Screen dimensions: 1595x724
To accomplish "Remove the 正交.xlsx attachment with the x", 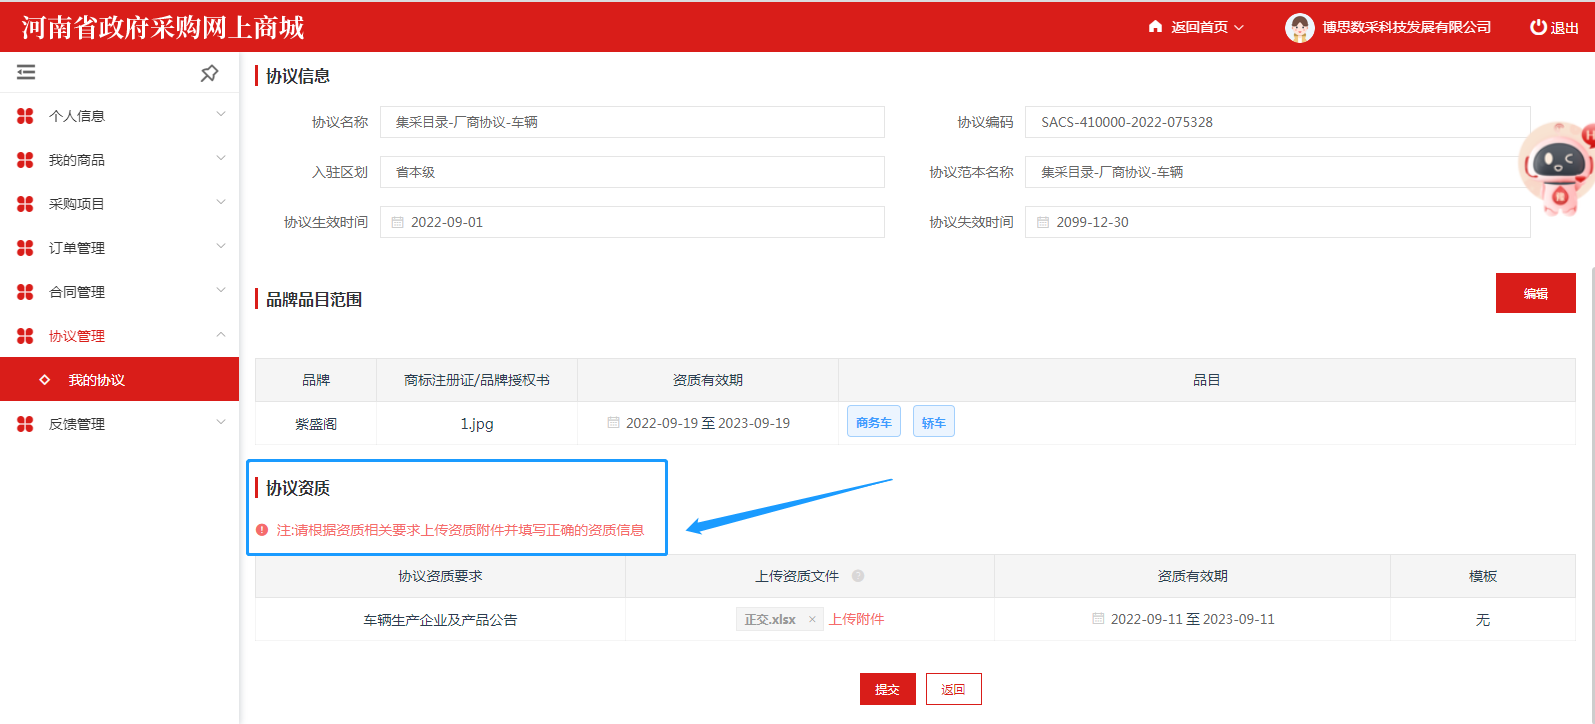I will 812,619.
